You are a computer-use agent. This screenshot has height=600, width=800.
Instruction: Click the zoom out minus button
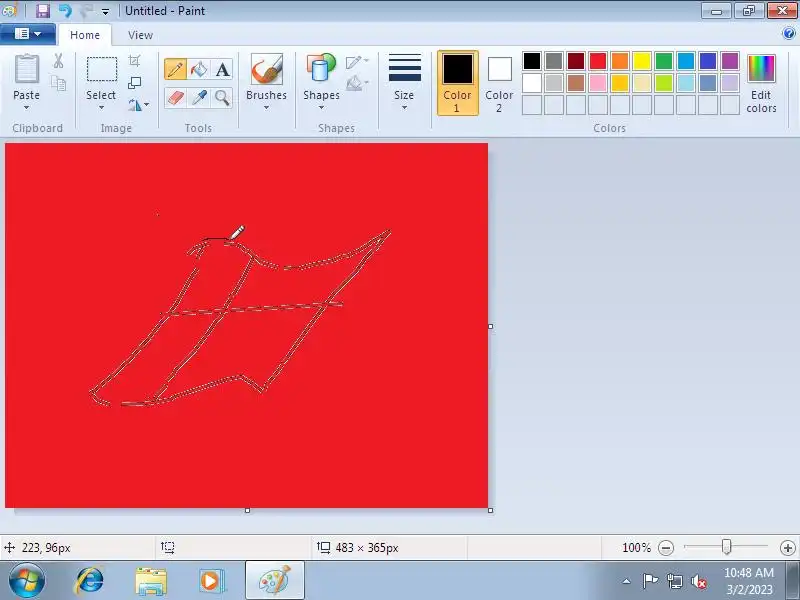pos(666,548)
